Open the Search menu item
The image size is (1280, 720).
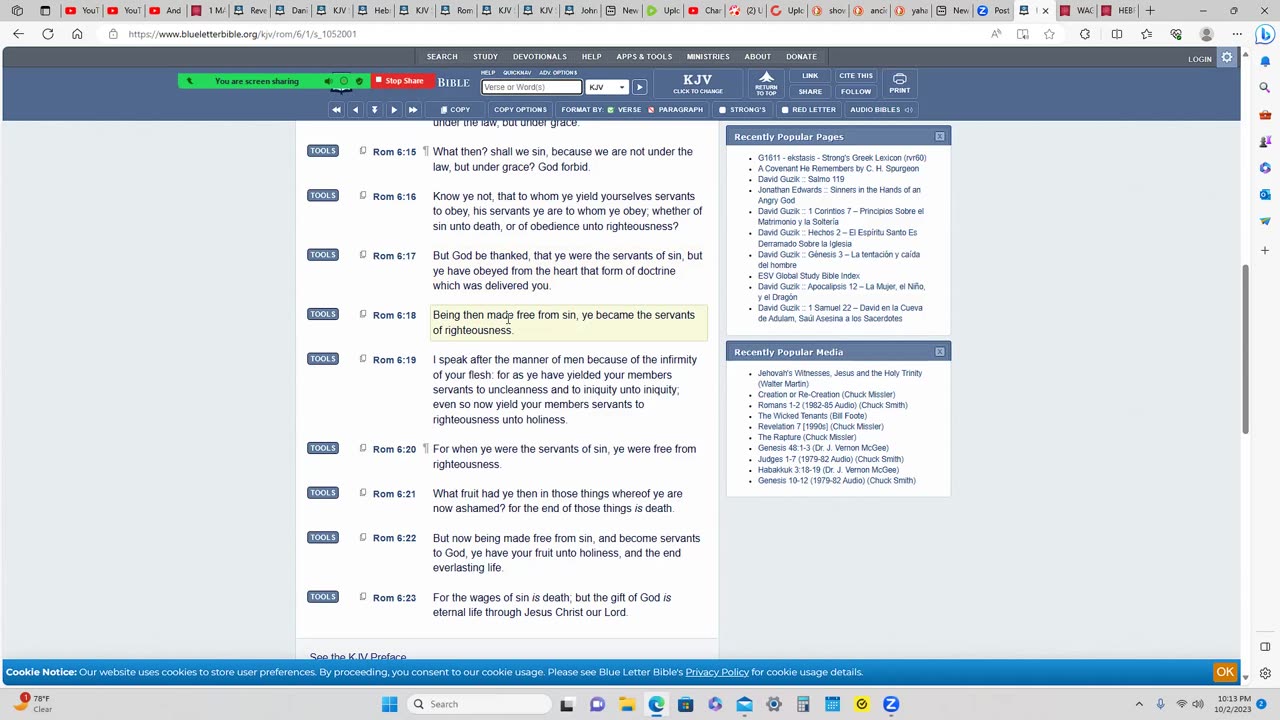click(442, 57)
